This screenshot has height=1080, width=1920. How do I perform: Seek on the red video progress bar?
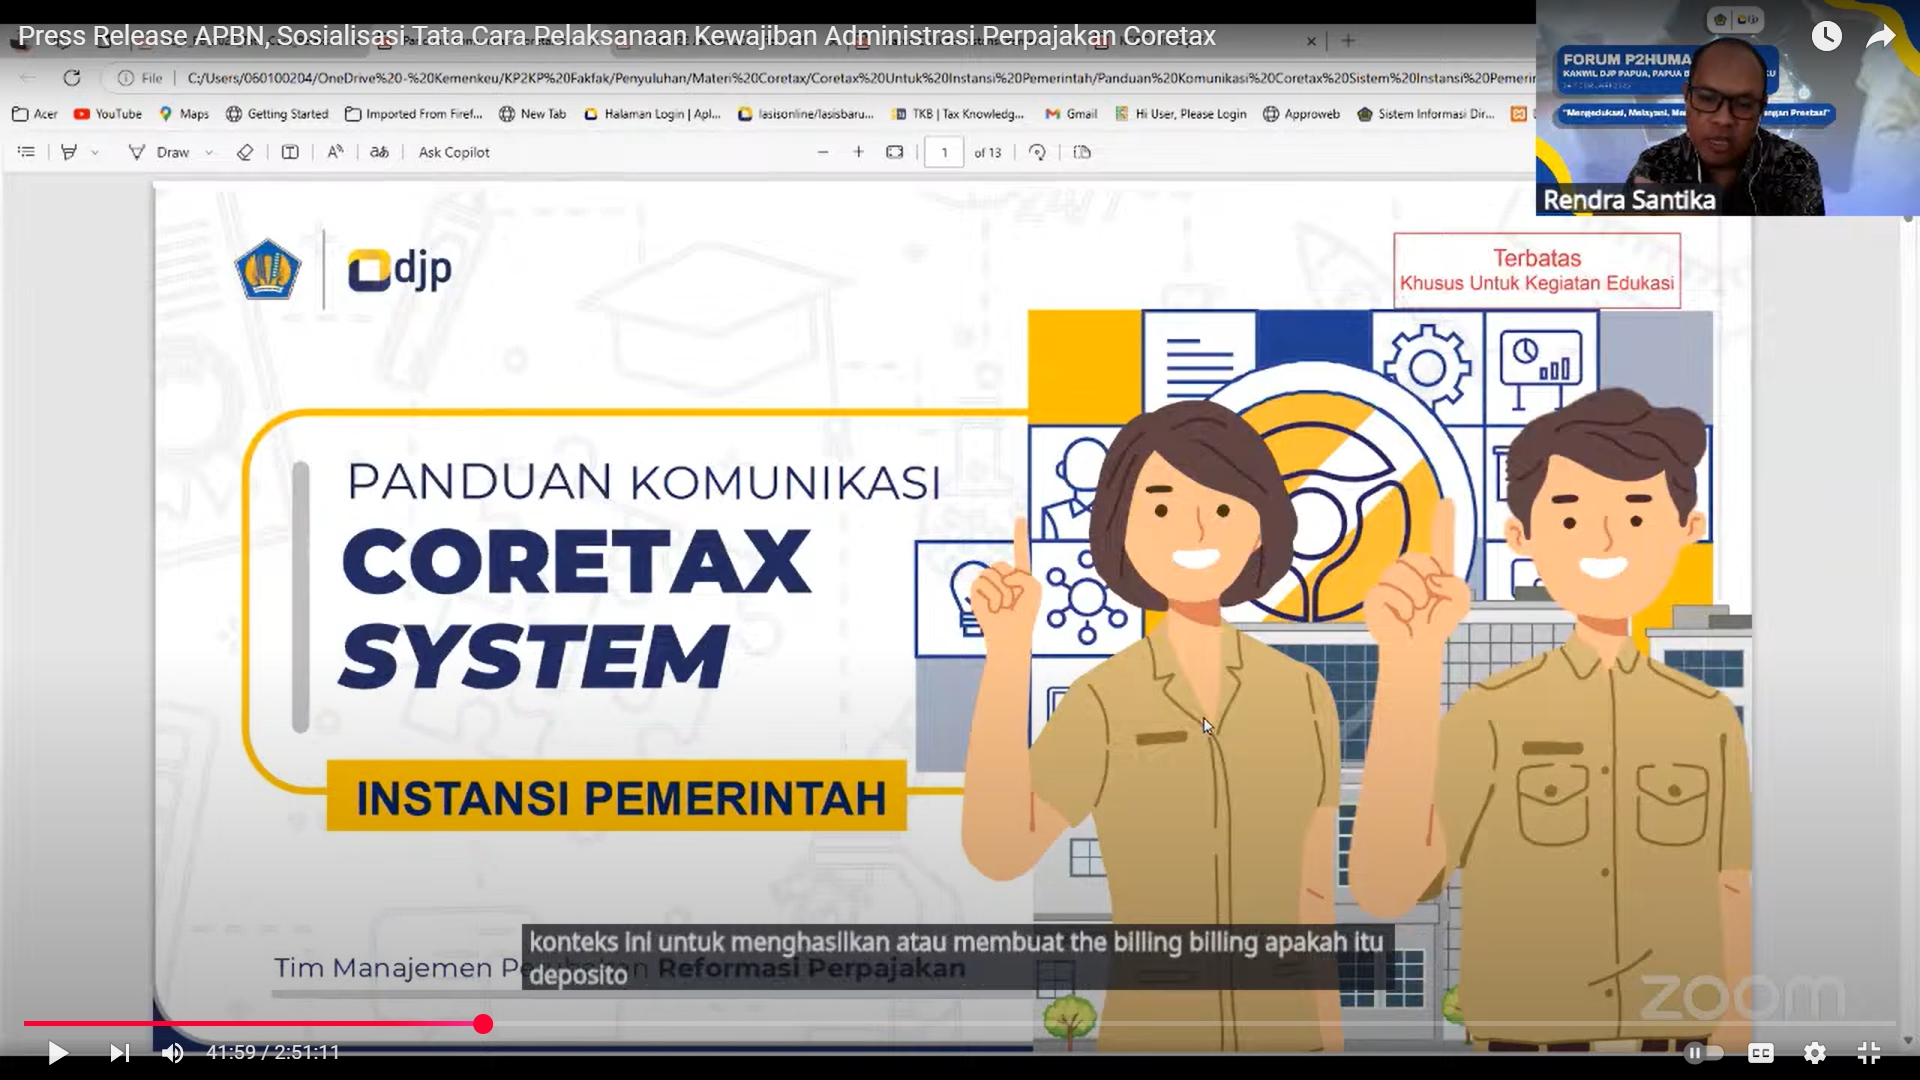click(250, 1023)
